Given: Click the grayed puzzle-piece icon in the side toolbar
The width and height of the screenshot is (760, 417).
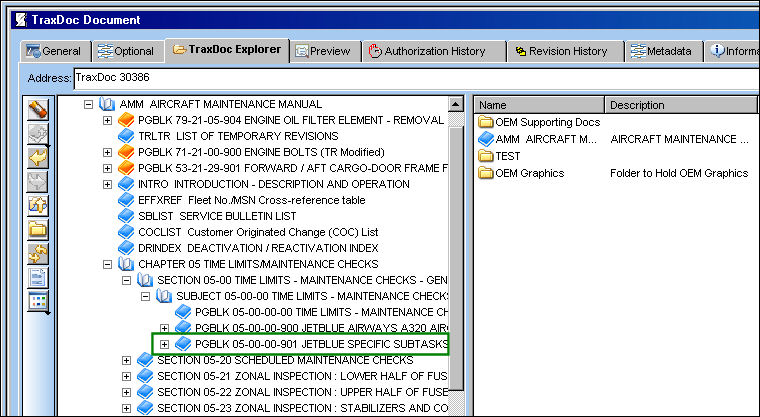Looking at the screenshot, I should click(38, 134).
